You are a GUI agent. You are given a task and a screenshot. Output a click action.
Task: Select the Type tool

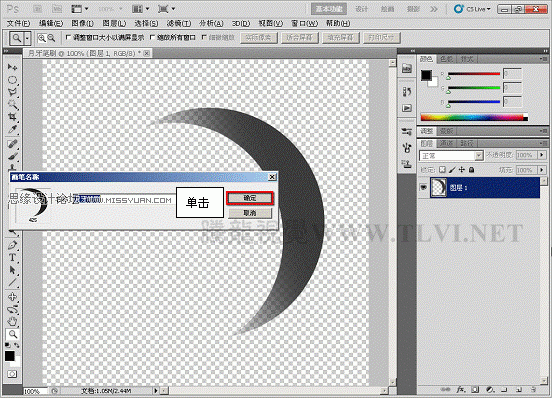pos(12,257)
